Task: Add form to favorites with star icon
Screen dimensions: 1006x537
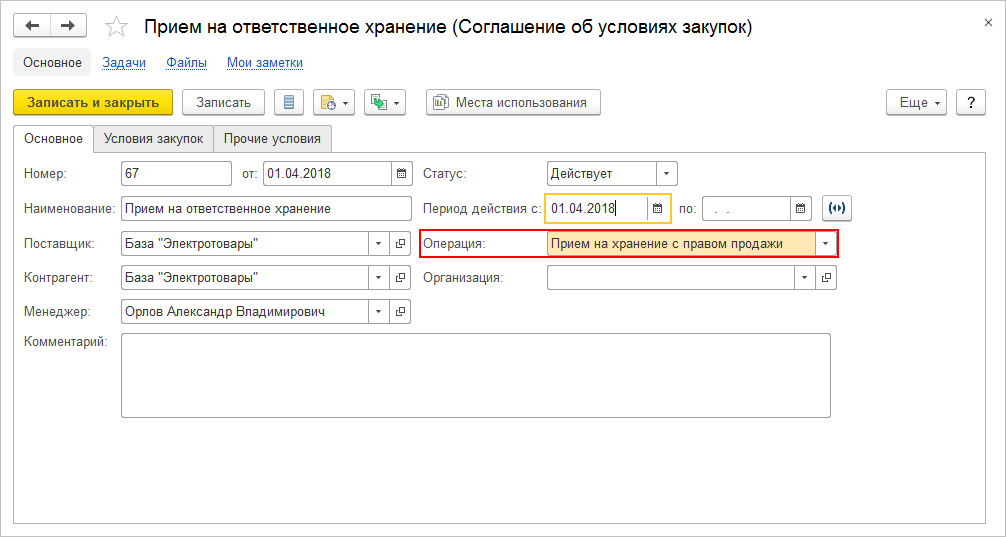Action: click(116, 27)
